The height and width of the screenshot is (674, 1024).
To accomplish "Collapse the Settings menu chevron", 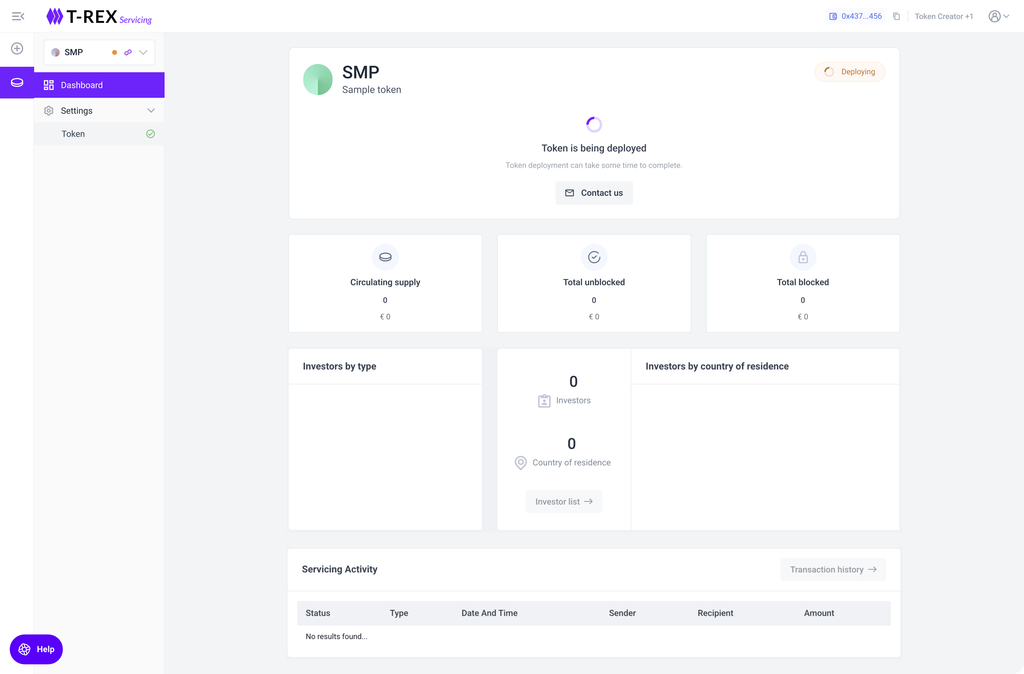I will click(x=151, y=110).
